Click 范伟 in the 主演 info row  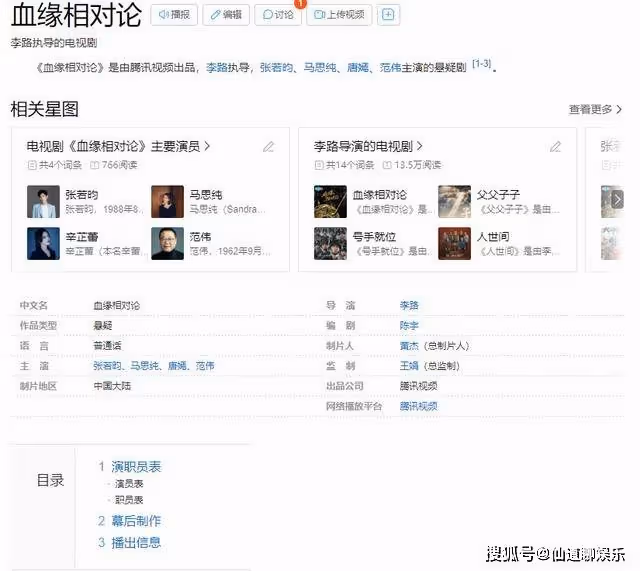pos(205,366)
